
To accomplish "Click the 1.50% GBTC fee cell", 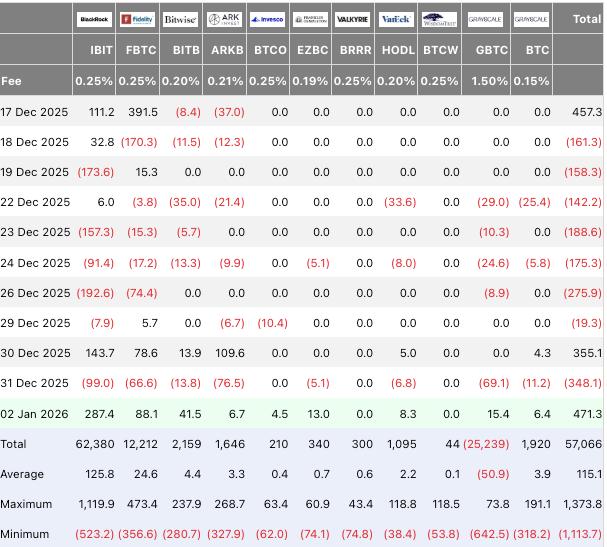I will coord(491,80).
